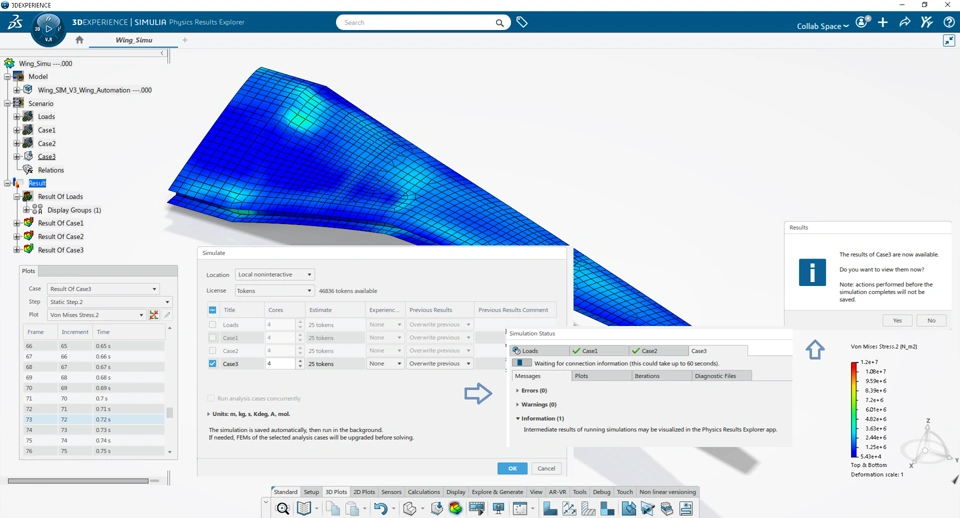This screenshot has width=960, height=518.
Task: Expand the Errors (0) section
Action: point(517,391)
